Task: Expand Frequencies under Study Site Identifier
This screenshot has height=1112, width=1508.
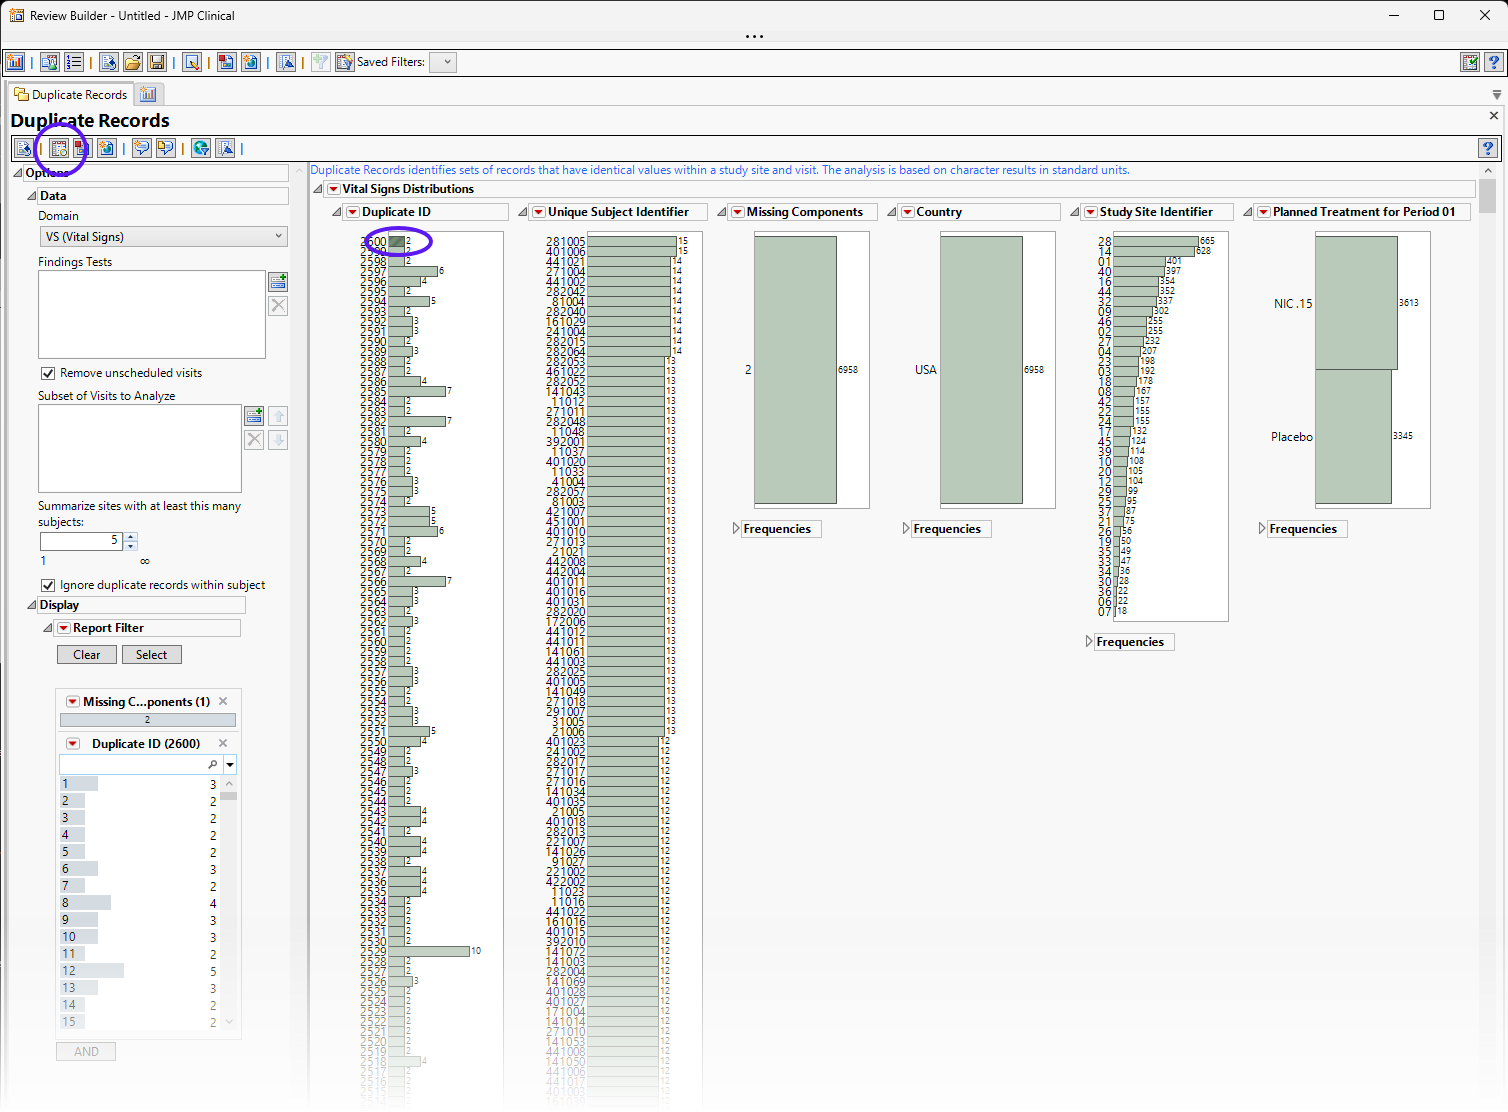Action: click(x=1090, y=642)
